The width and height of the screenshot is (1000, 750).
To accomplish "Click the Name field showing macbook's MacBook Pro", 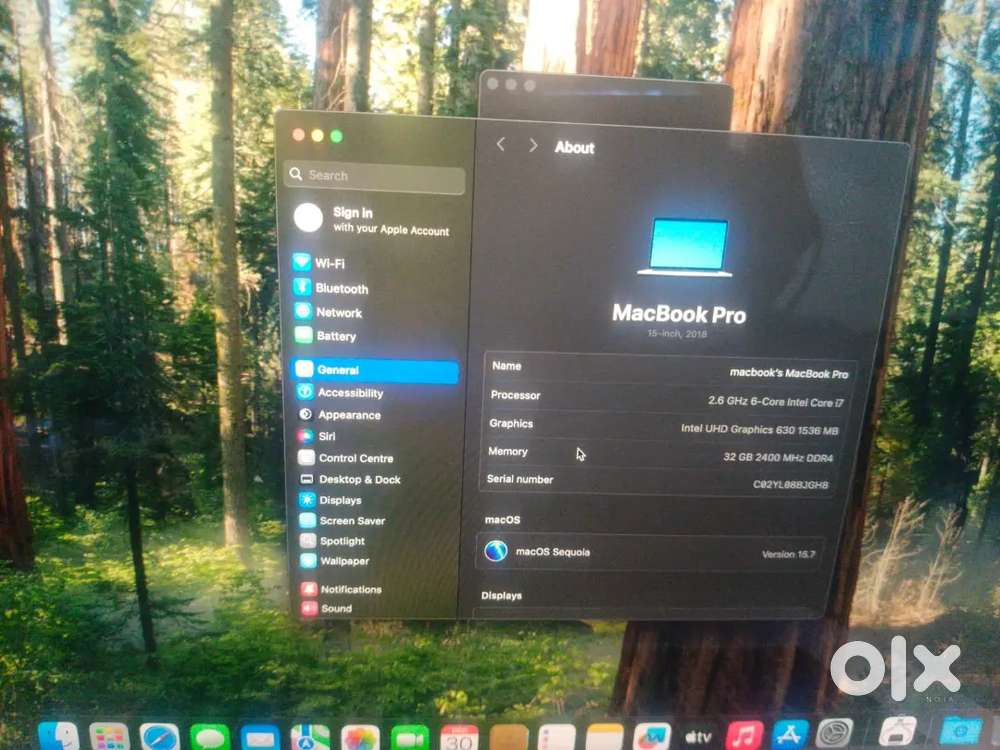I will pyautogui.click(x=670, y=369).
